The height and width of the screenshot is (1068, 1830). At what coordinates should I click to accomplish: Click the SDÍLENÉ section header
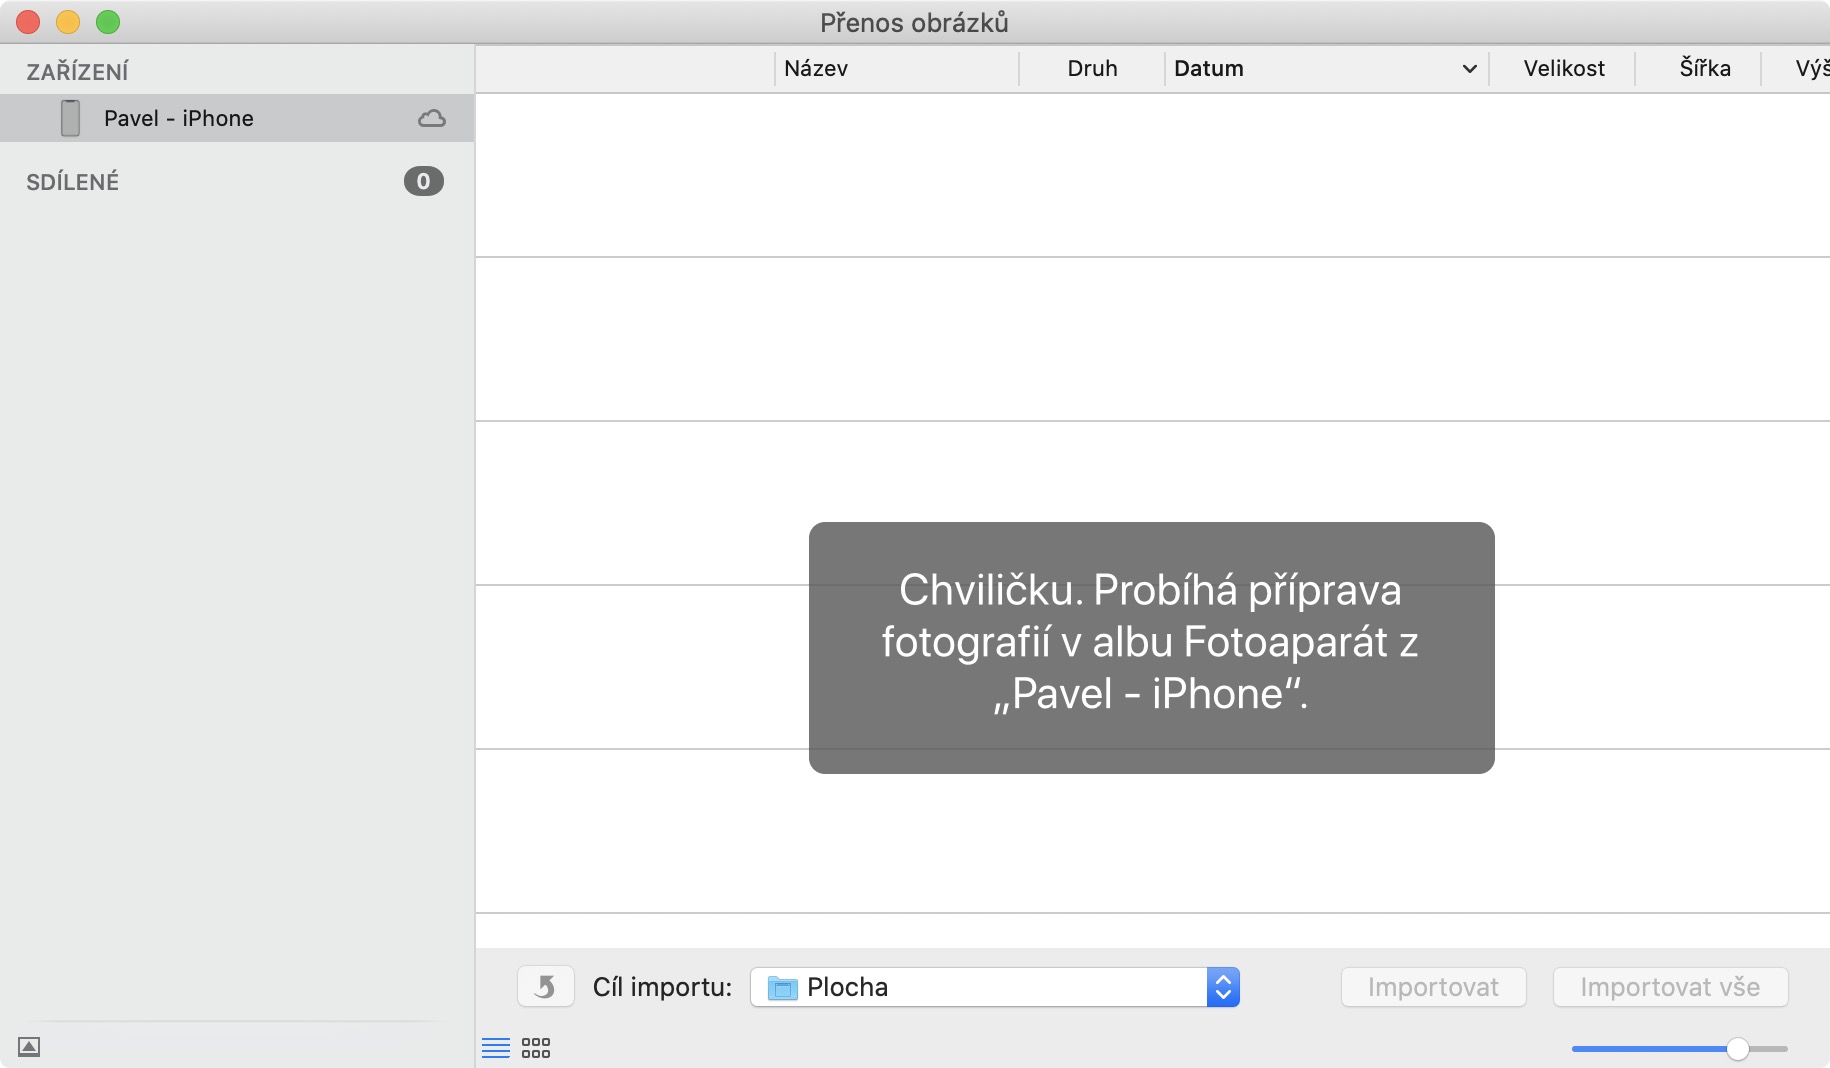click(x=73, y=182)
